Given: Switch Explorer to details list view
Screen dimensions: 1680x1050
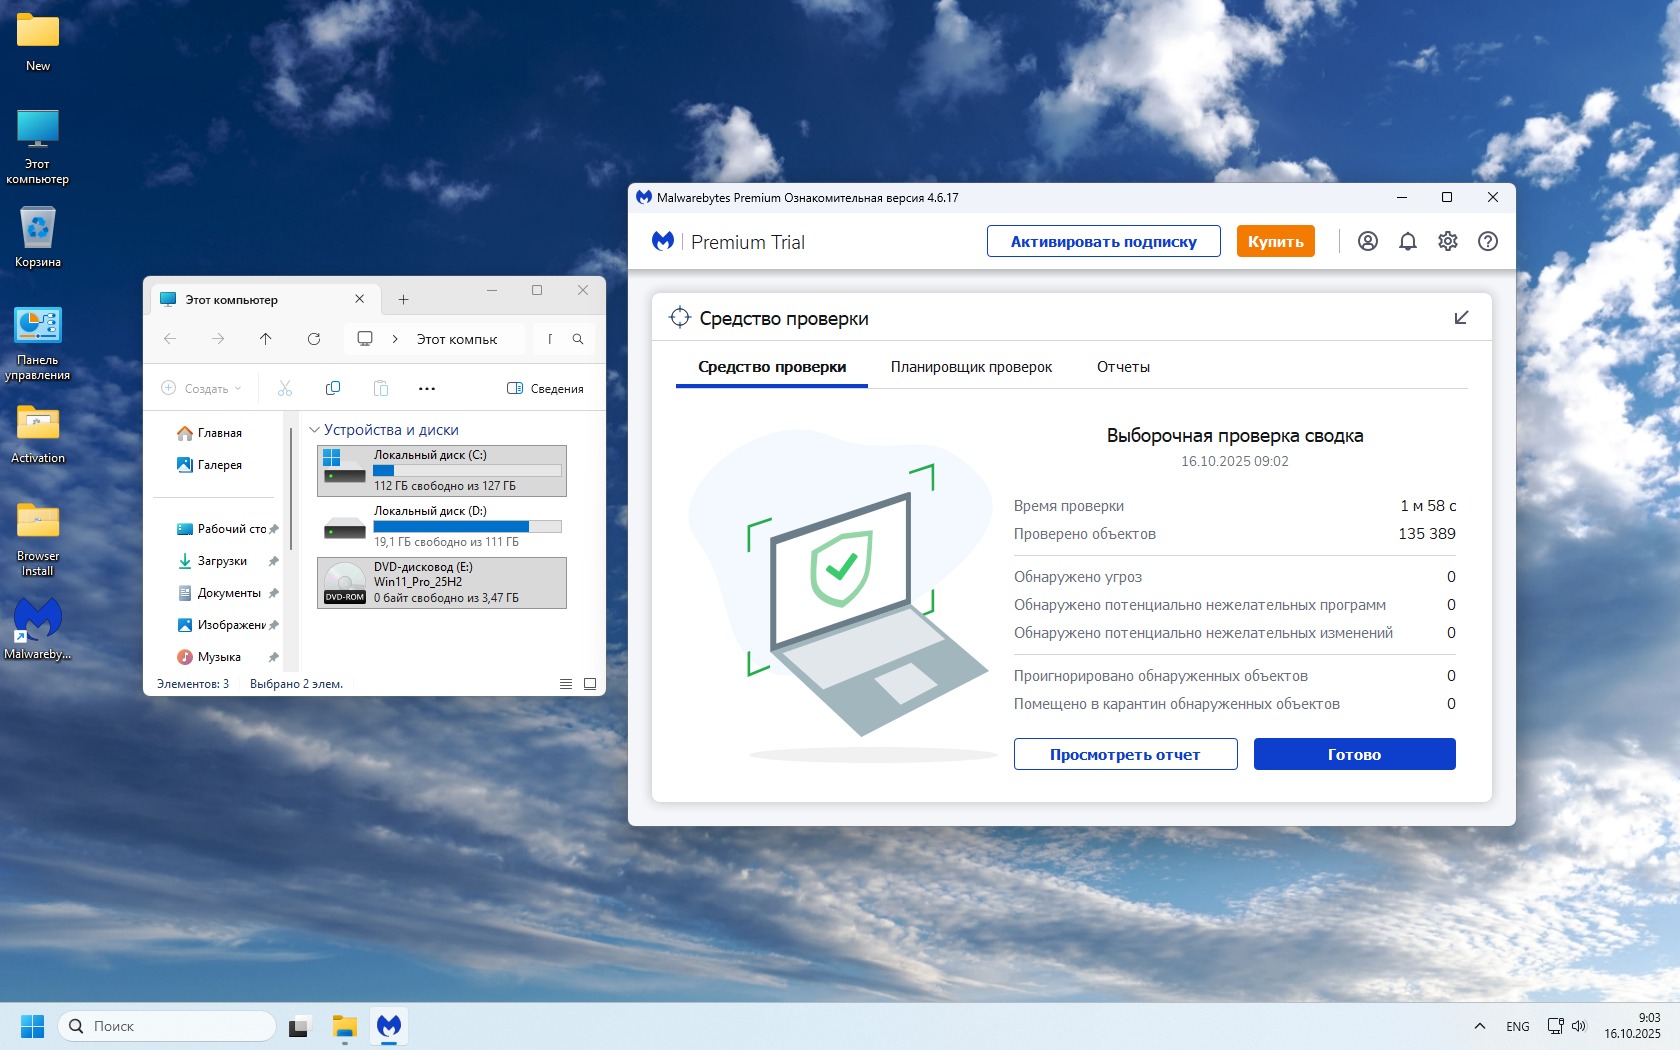Looking at the screenshot, I should pos(566,684).
